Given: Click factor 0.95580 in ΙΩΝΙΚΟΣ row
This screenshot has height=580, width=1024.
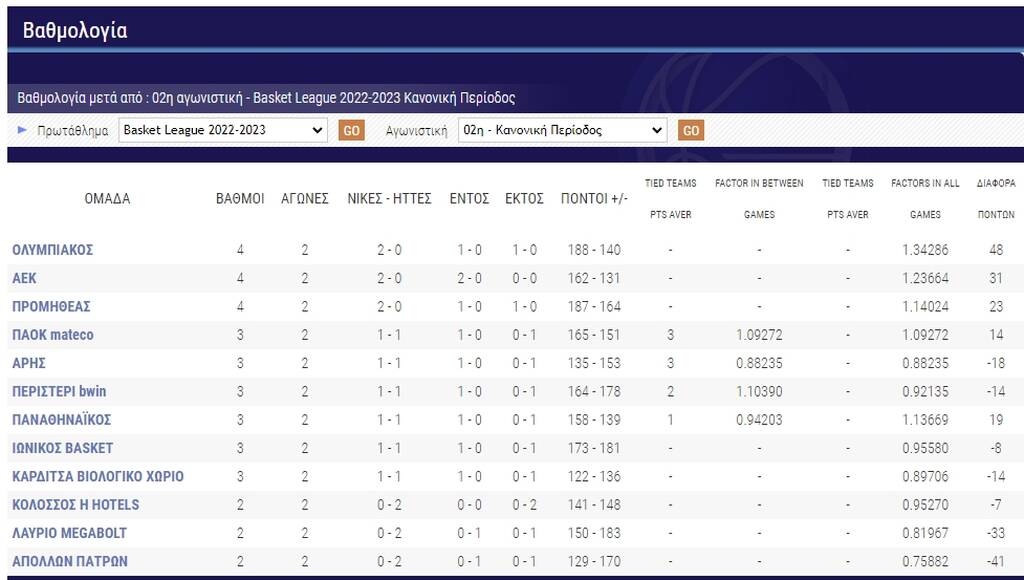Looking at the screenshot, I should click(x=925, y=448).
